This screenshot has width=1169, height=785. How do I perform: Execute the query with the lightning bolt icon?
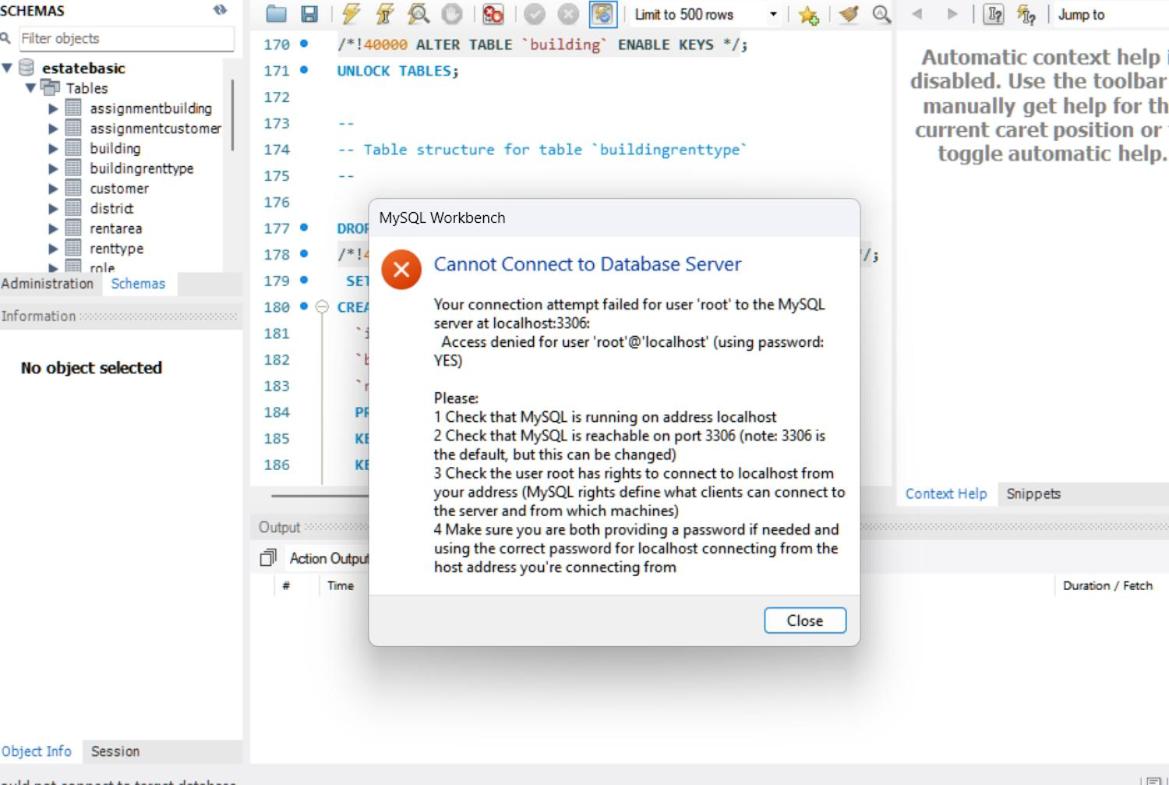(351, 15)
